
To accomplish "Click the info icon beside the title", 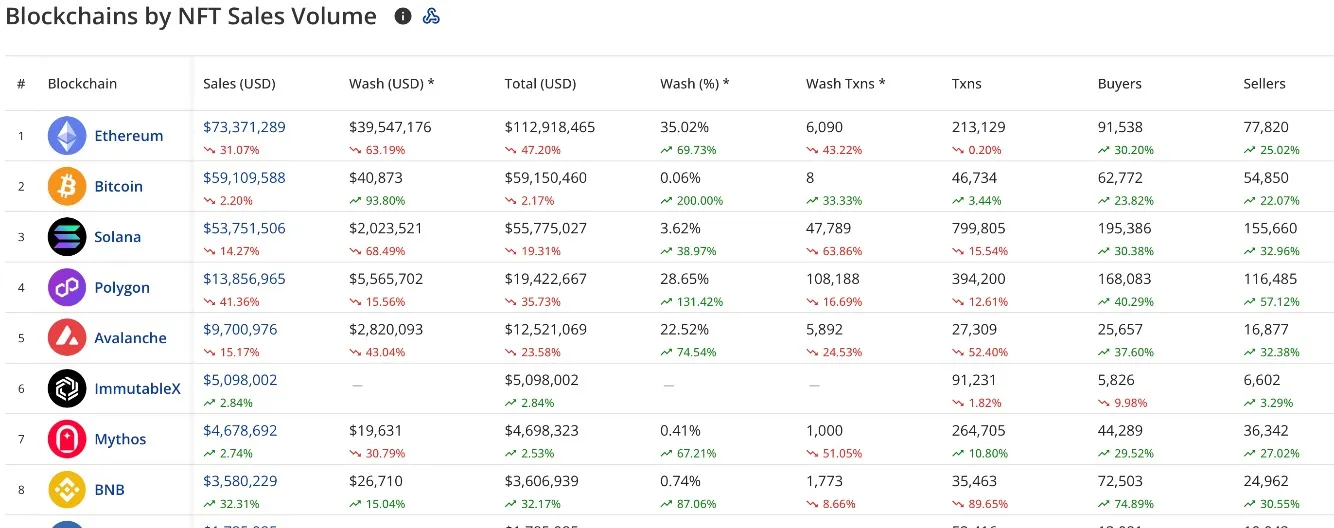I will click(x=403, y=16).
